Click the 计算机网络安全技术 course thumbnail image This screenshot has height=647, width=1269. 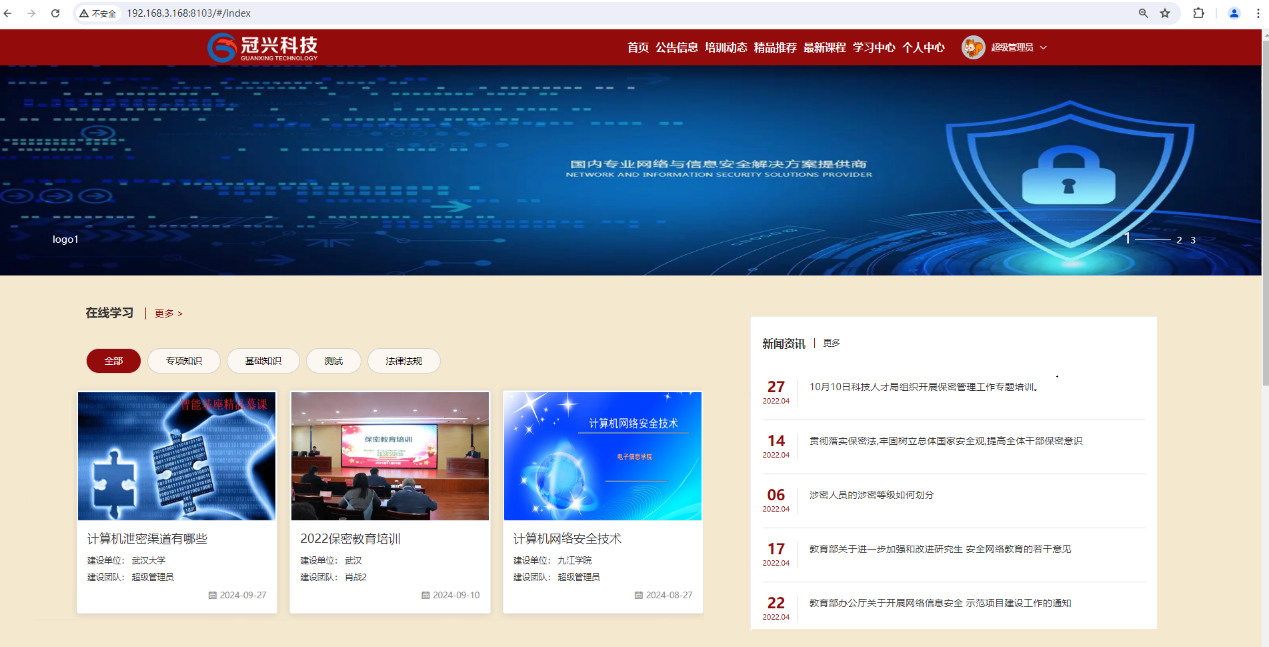coord(602,455)
